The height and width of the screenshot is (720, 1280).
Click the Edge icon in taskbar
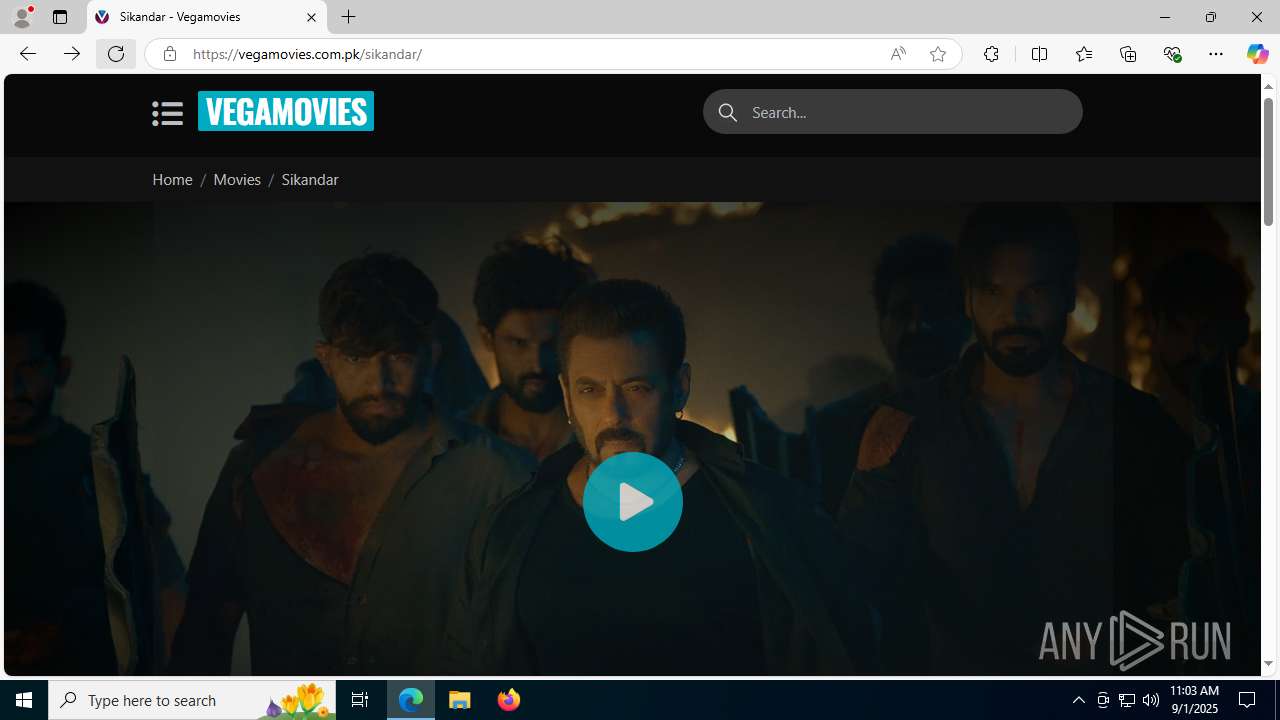coord(411,700)
